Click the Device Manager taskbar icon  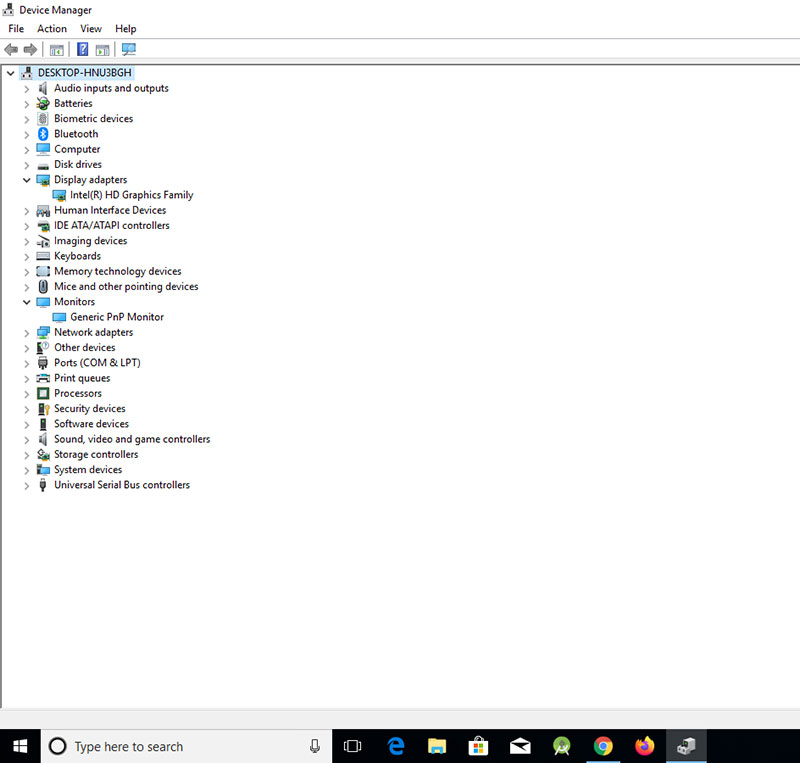686,746
